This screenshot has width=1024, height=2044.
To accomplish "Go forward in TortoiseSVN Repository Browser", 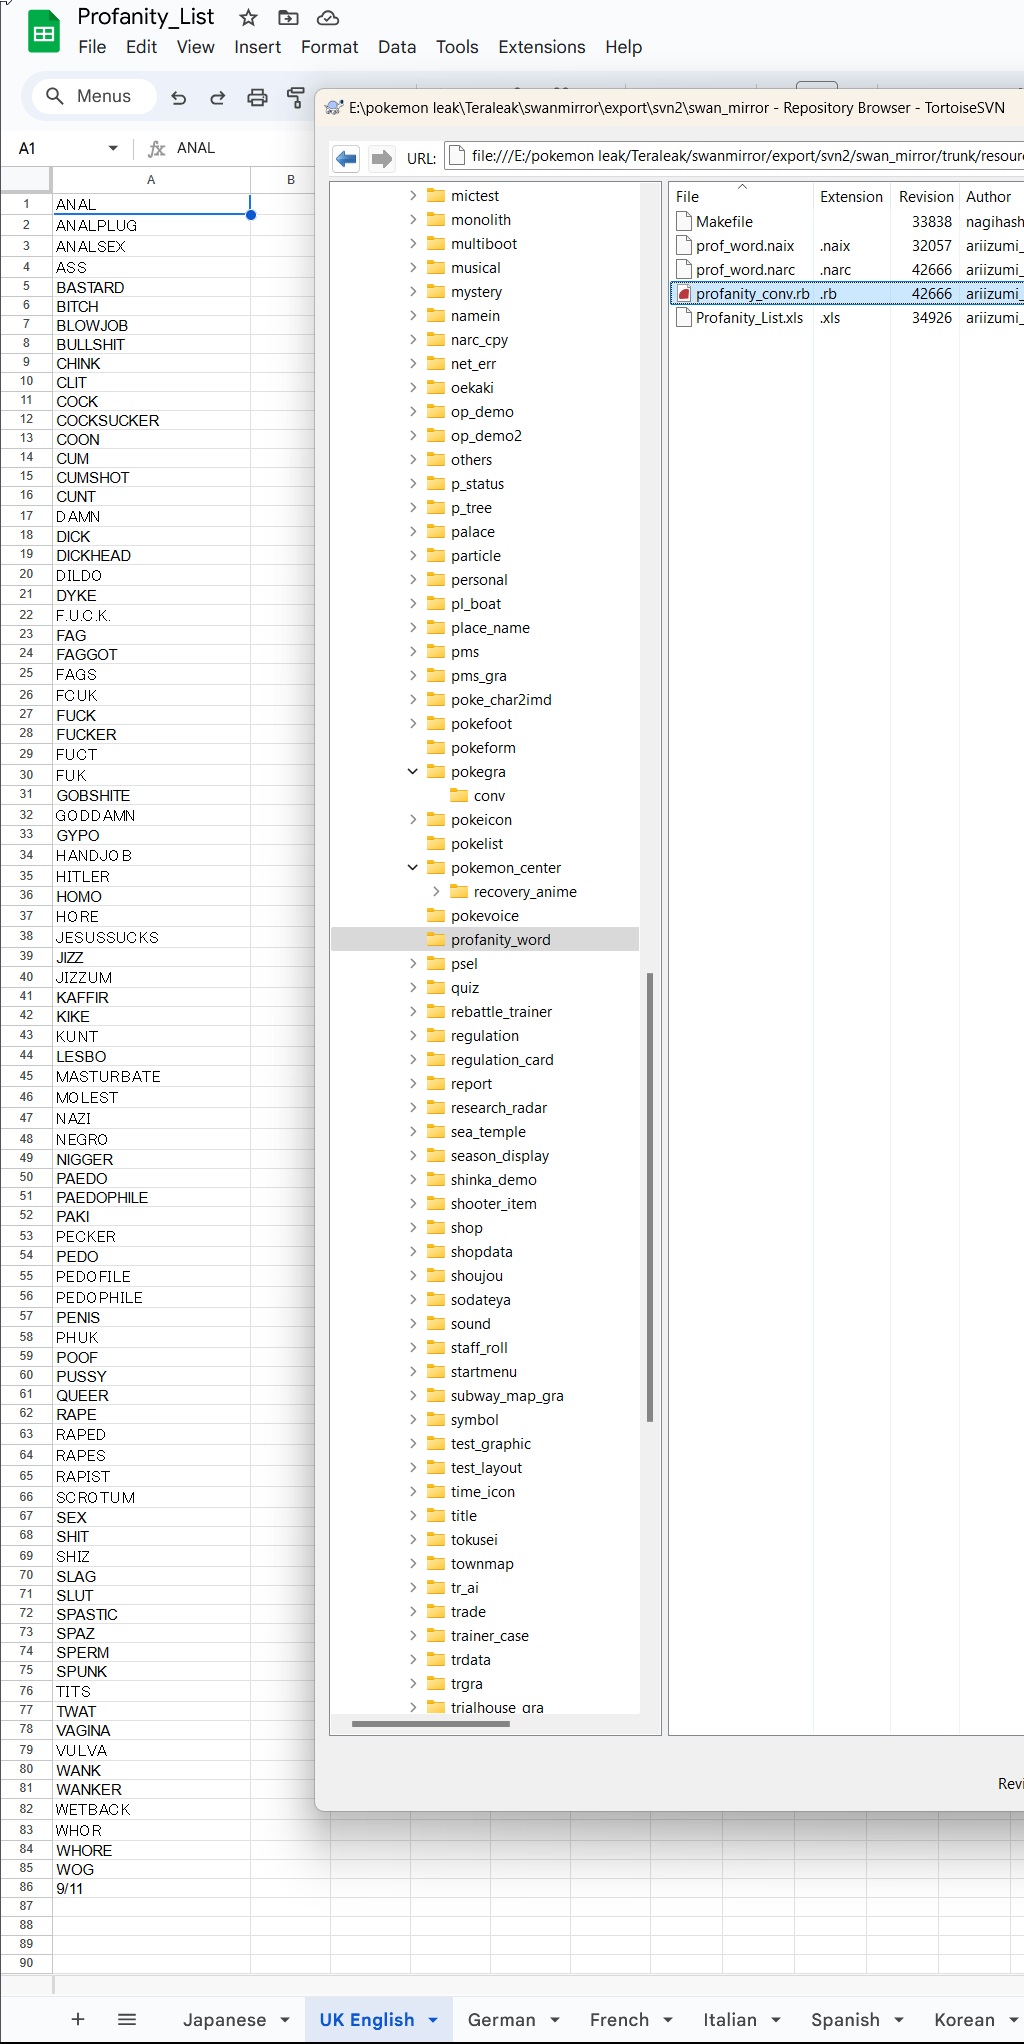I will click(x=381, y=158).
